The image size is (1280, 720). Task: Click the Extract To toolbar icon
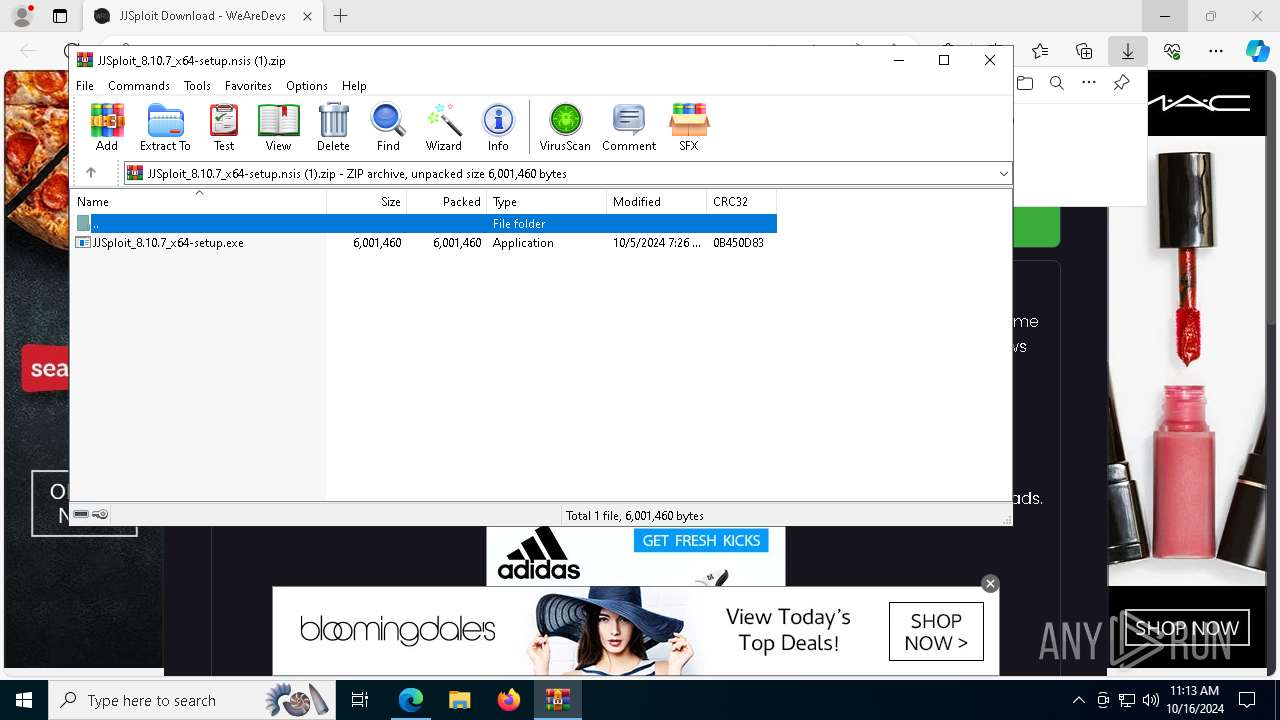pos(165,127)
